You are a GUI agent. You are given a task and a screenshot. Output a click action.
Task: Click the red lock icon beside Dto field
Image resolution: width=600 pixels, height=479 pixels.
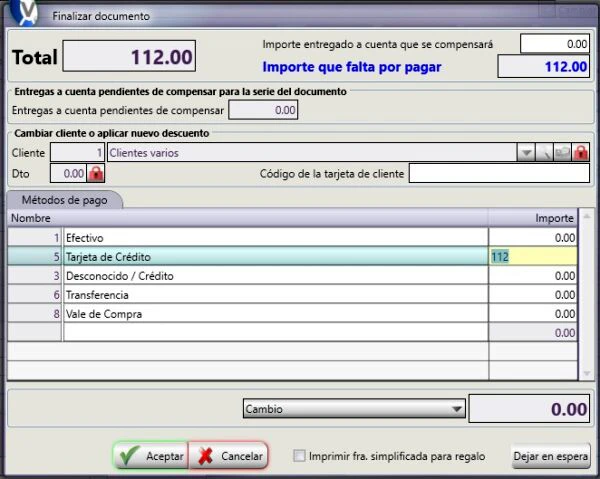pyautogui.click(x=96, y=173)
